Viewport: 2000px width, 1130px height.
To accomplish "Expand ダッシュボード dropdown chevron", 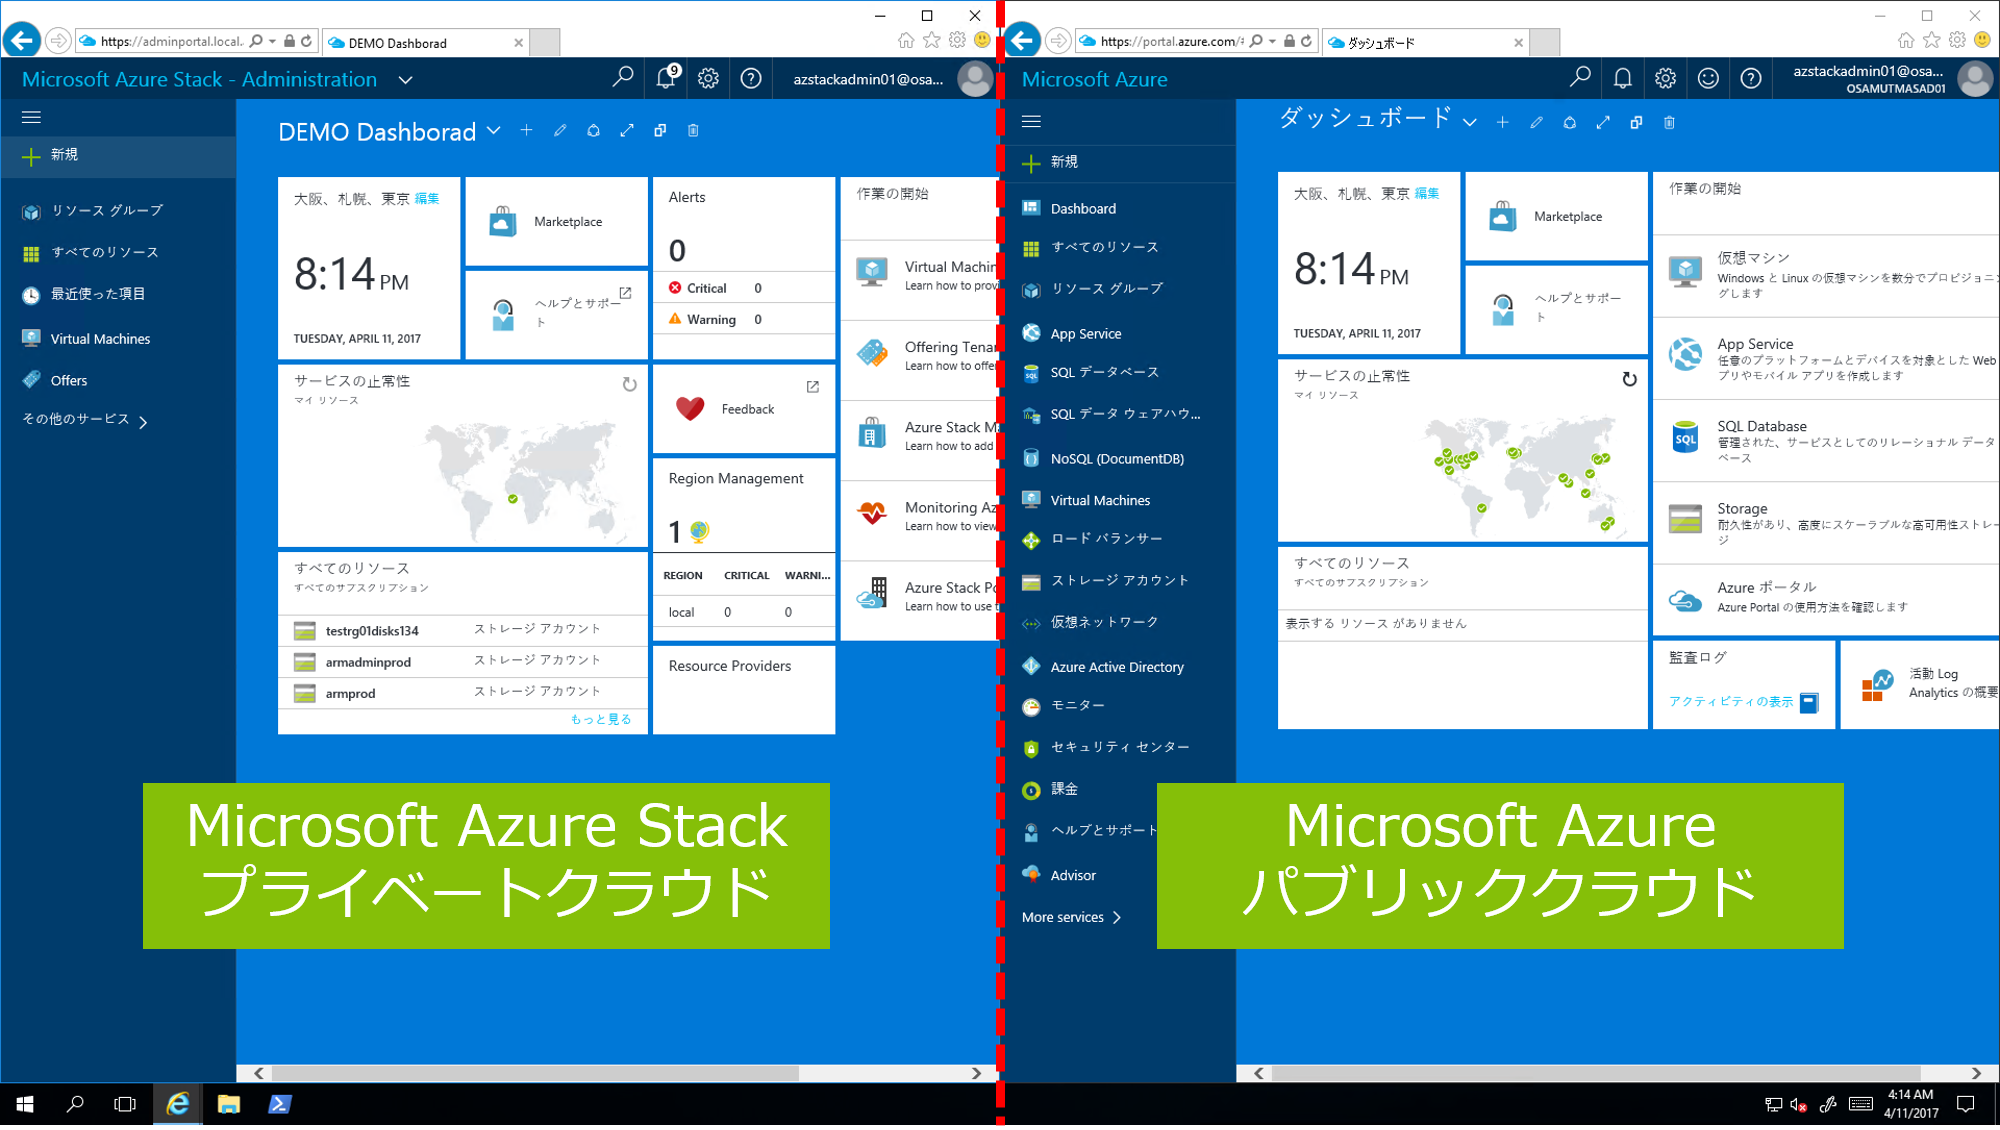I will coord(1469,122).
